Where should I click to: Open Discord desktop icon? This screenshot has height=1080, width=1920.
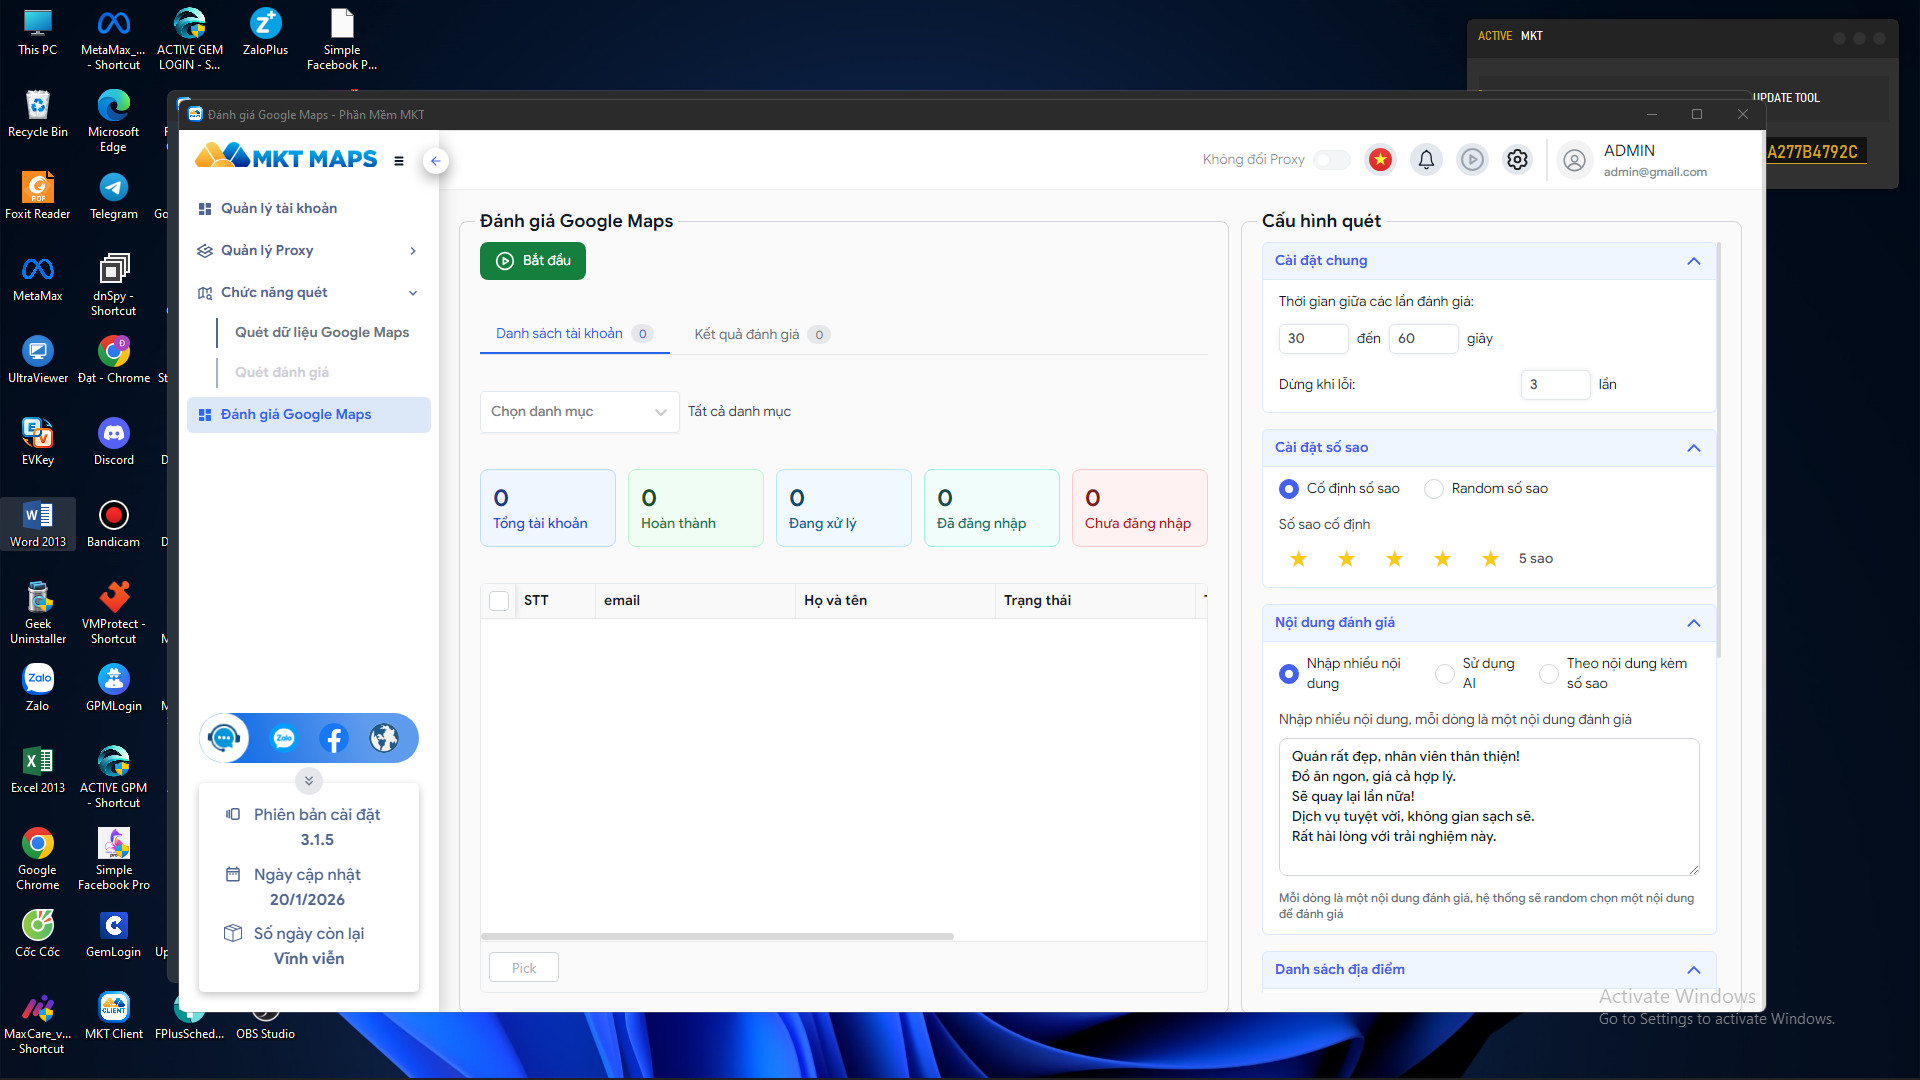click(x=114, y=443)
